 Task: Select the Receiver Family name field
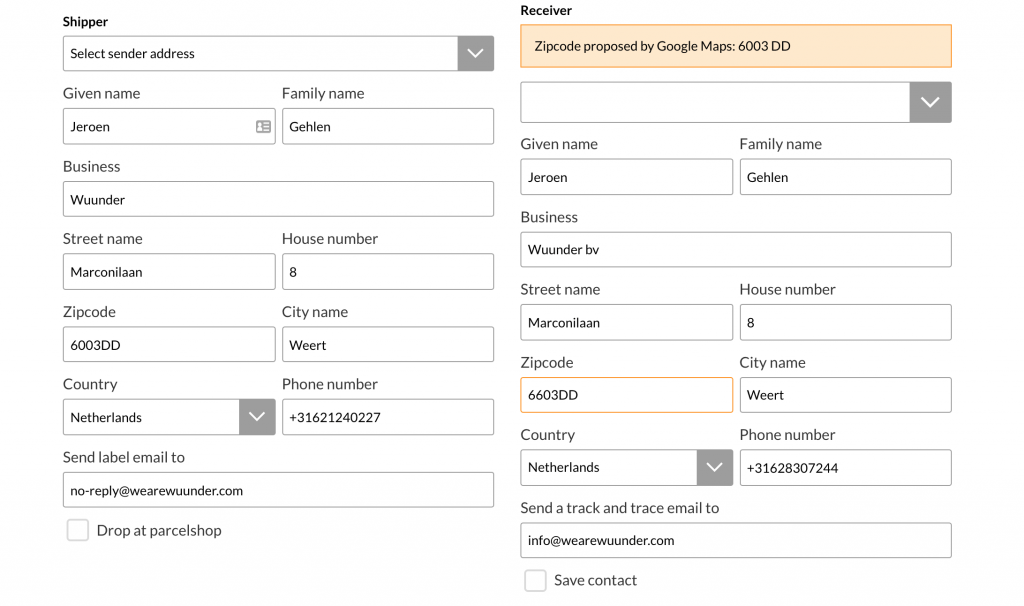846,177
